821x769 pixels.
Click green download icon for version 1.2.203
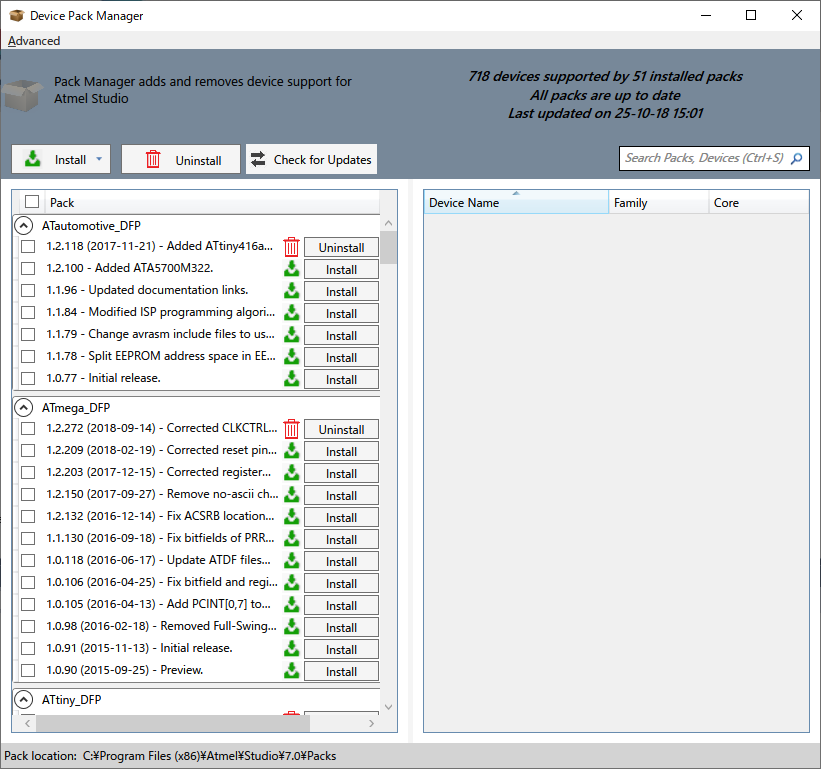(x=291, y=473)
